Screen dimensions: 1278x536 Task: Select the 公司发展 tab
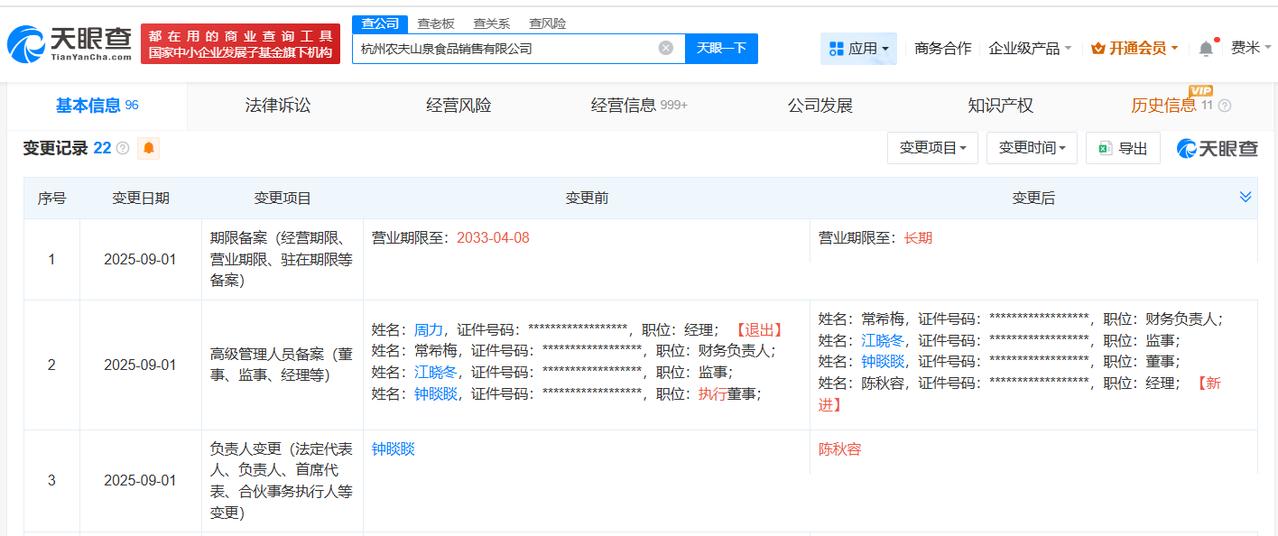[x=820, y=105]
